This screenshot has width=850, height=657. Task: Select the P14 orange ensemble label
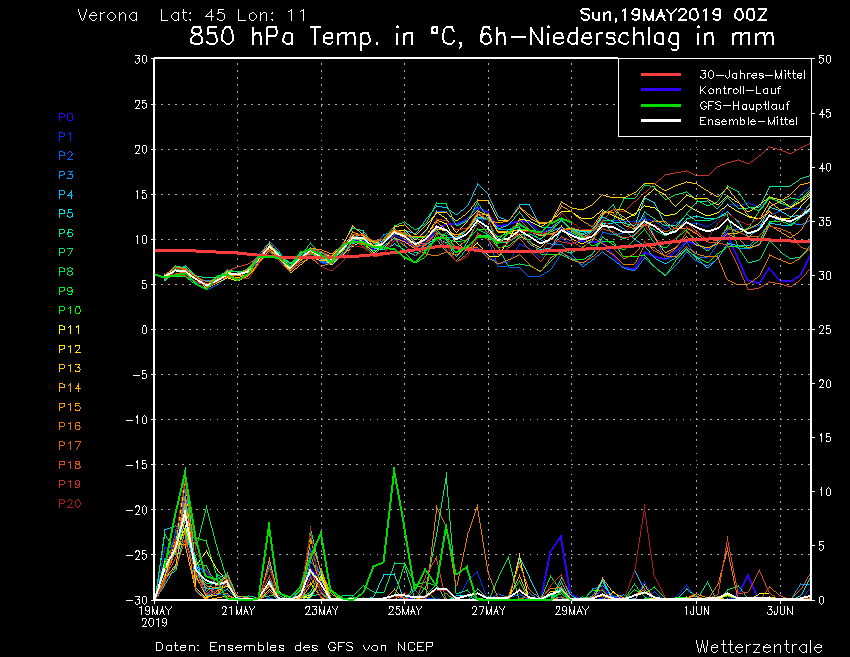coord(69,388)
